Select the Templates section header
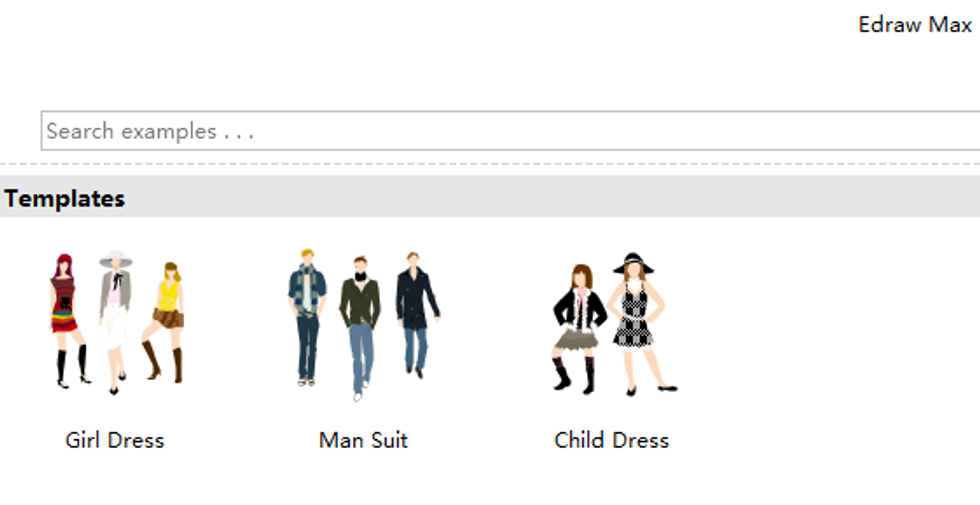980x505 pixels. [490, 197]
